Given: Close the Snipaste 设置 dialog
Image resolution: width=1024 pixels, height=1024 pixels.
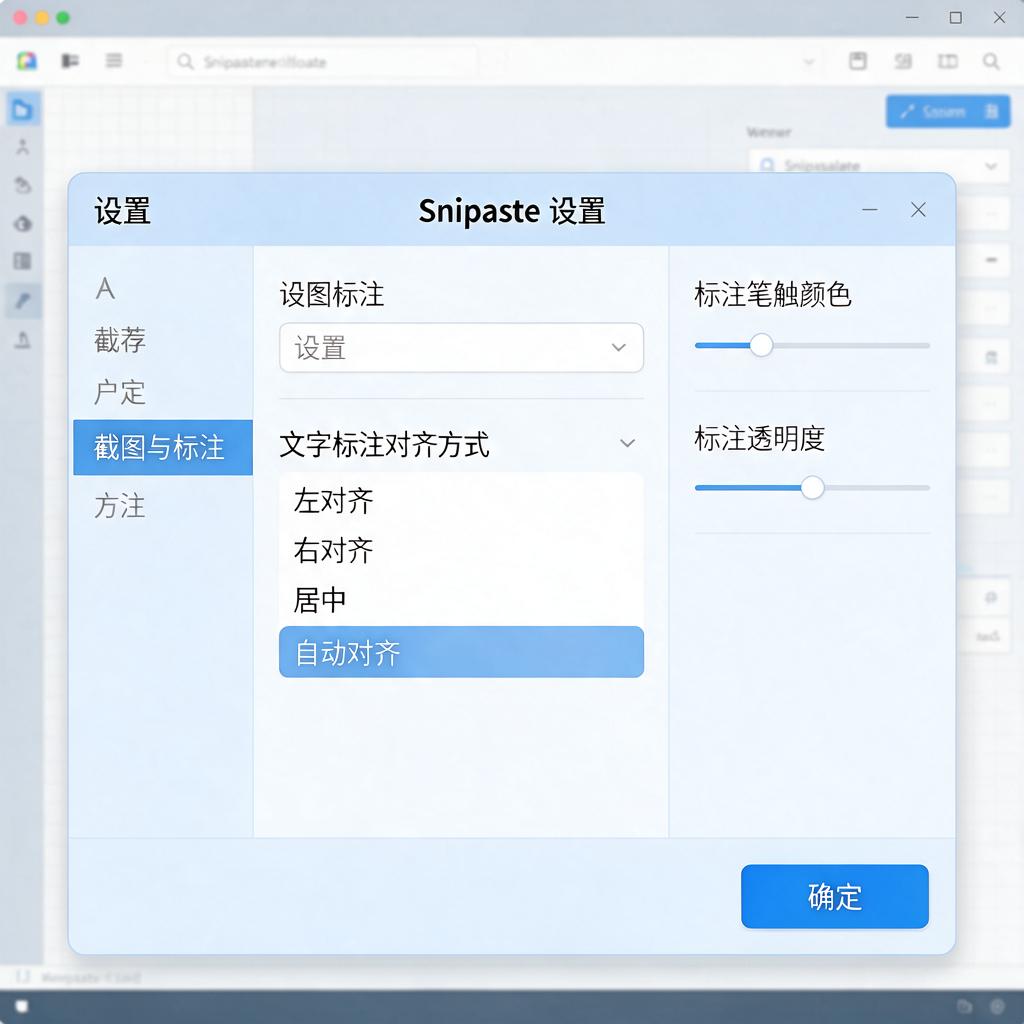Looking at the screenshot, I should 918,210.
